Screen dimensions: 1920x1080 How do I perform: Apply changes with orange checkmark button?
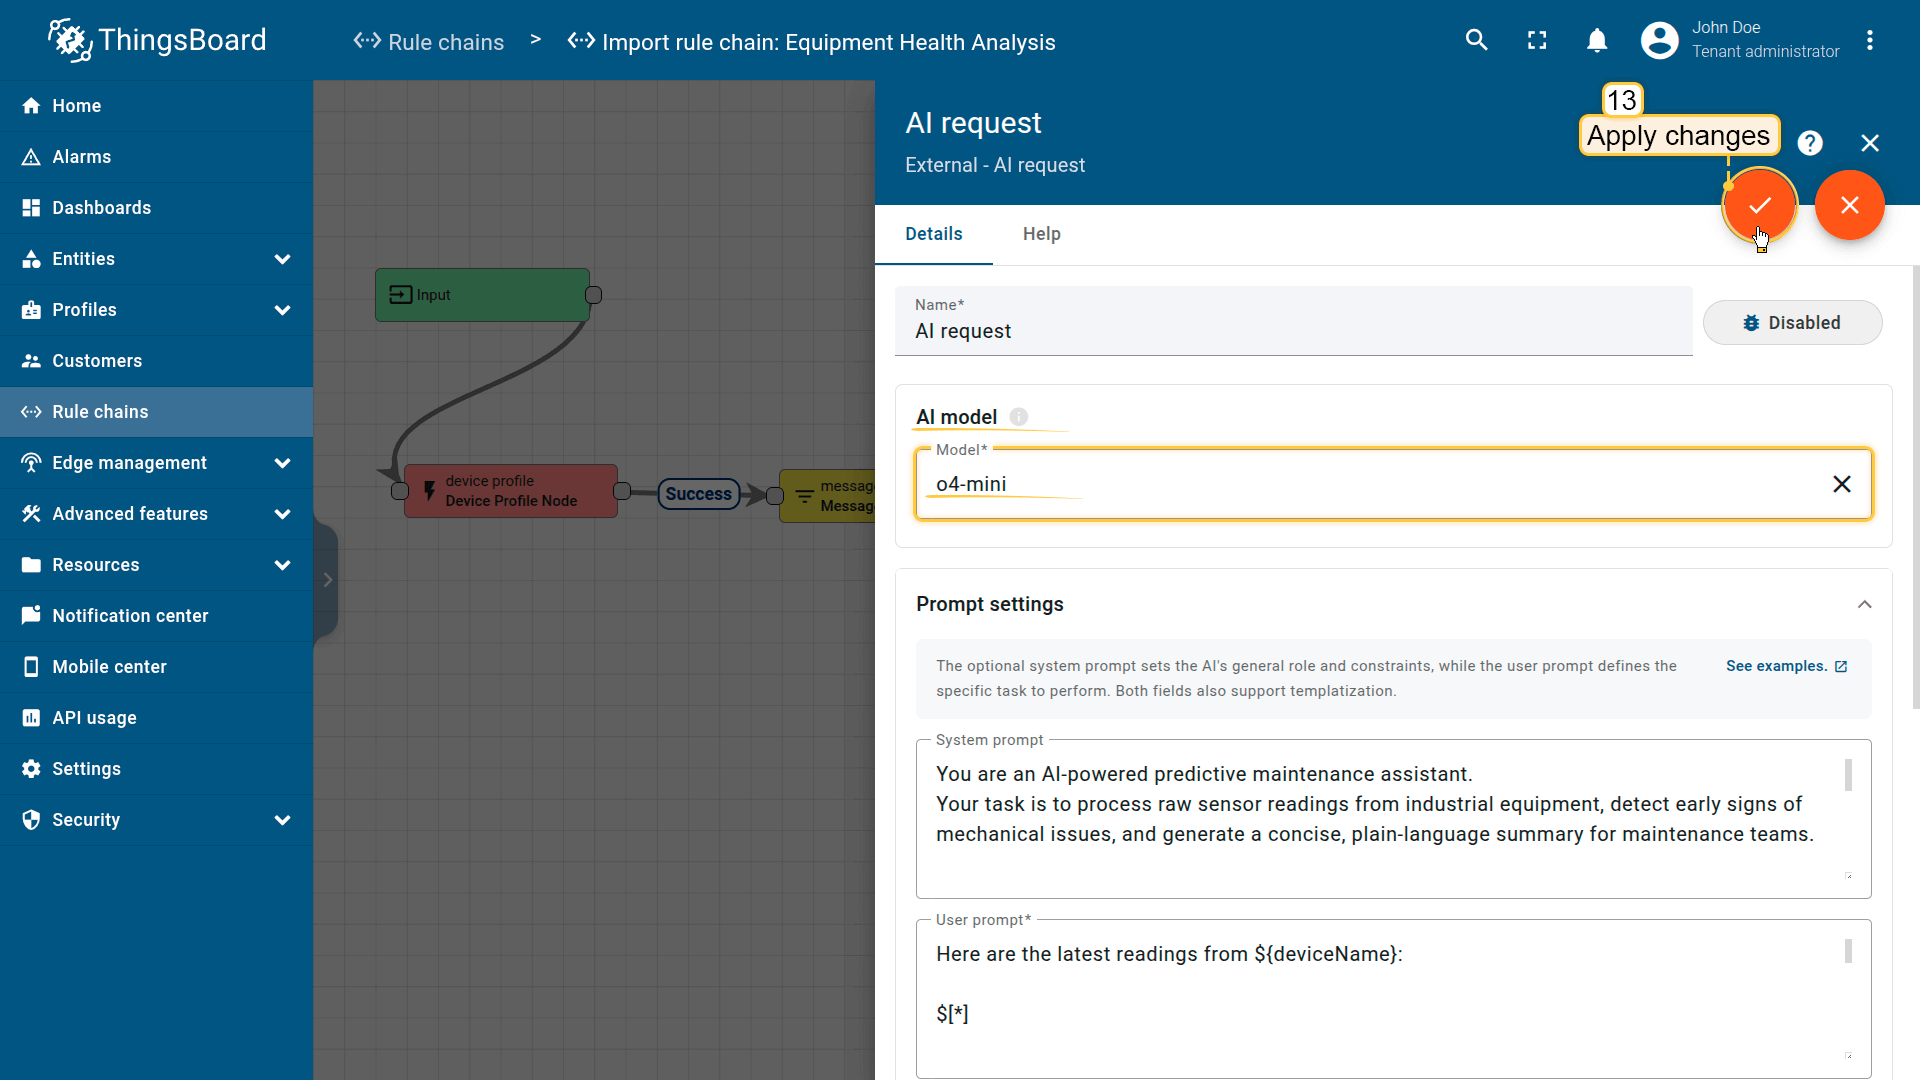click(x=1760, y=205)
